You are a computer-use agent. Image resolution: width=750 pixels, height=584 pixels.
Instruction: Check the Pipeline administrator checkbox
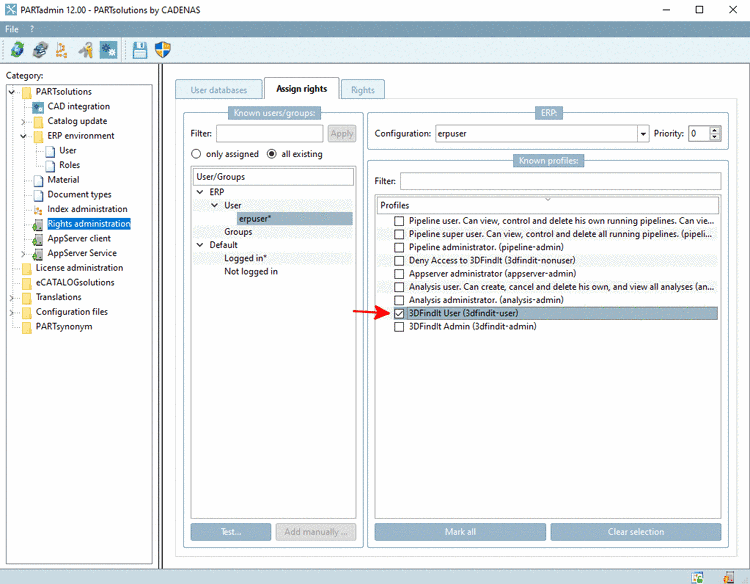pyautogui.click(x=399, y=247)
